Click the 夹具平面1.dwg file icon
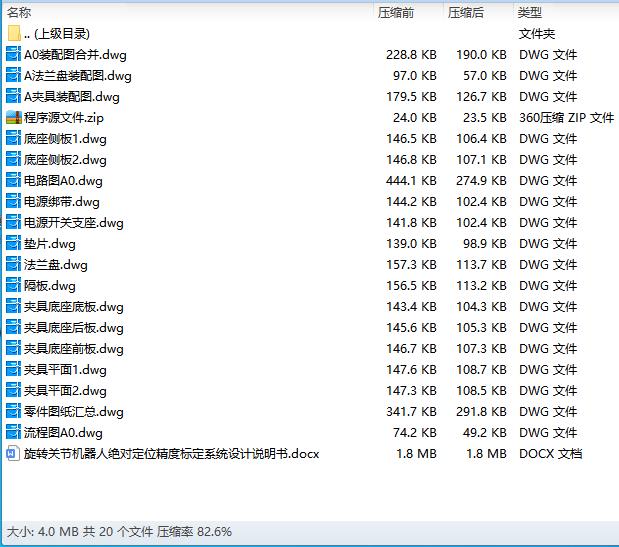The image size is (619, 547). tap(13, 369)
